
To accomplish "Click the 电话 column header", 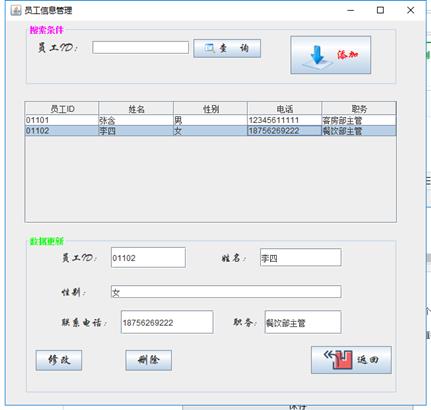I will [x=284, y=109].
